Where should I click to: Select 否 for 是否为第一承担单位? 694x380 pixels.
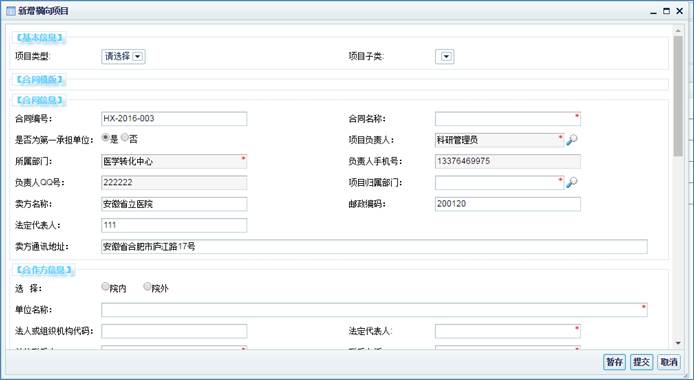[x=125, y=138]
